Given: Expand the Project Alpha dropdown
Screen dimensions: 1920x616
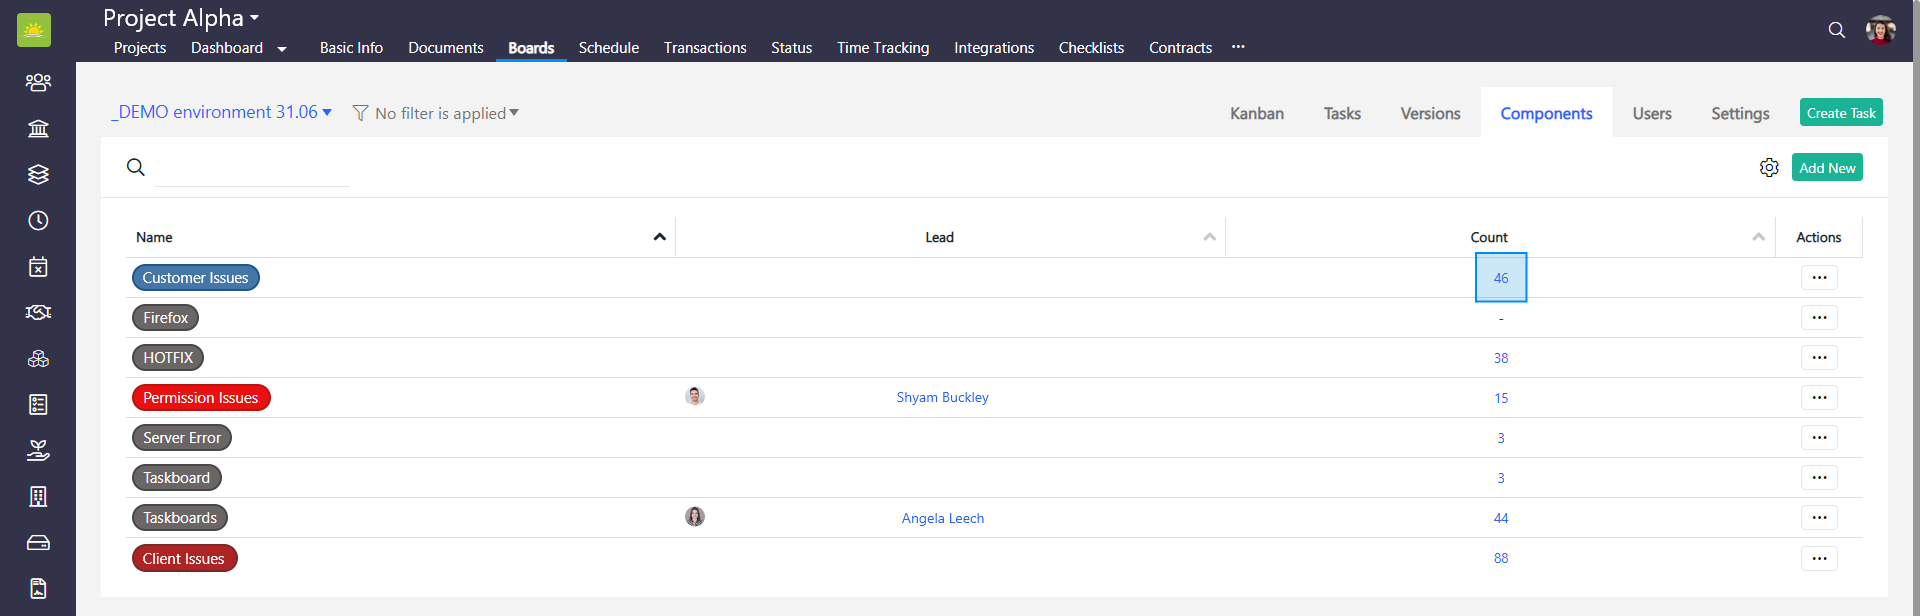Looking at the screenshot, I should [255, 18].
